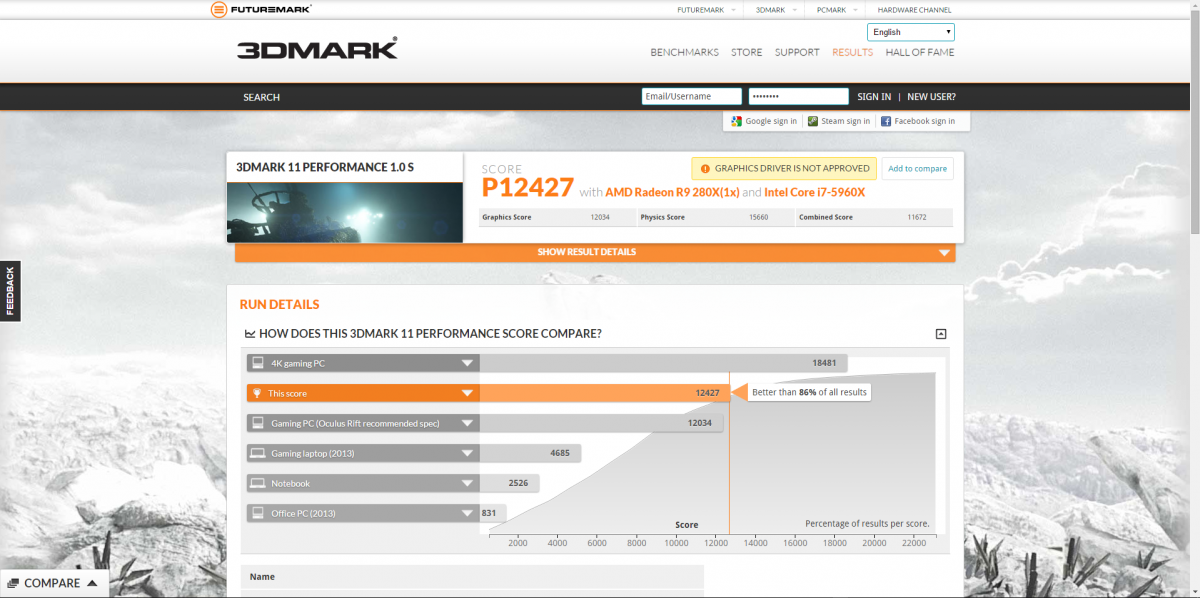
Task: Click the chart icon beside the score comparison heading
Action: 250,334
